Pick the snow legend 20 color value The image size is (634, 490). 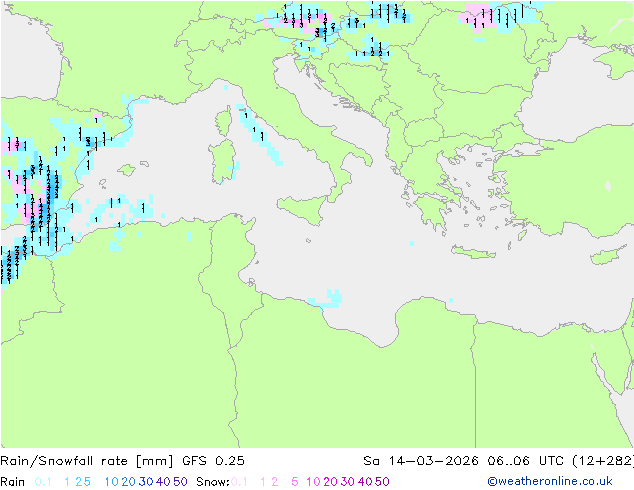pos(330,482)
